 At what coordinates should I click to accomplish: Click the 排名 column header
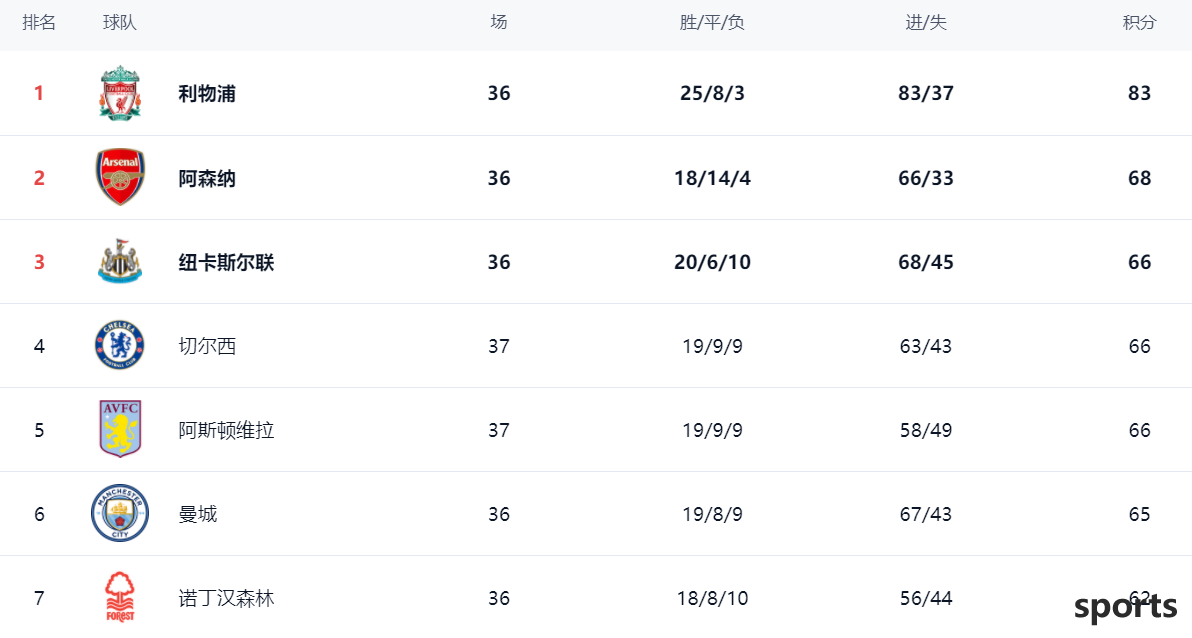coord(39,23)
